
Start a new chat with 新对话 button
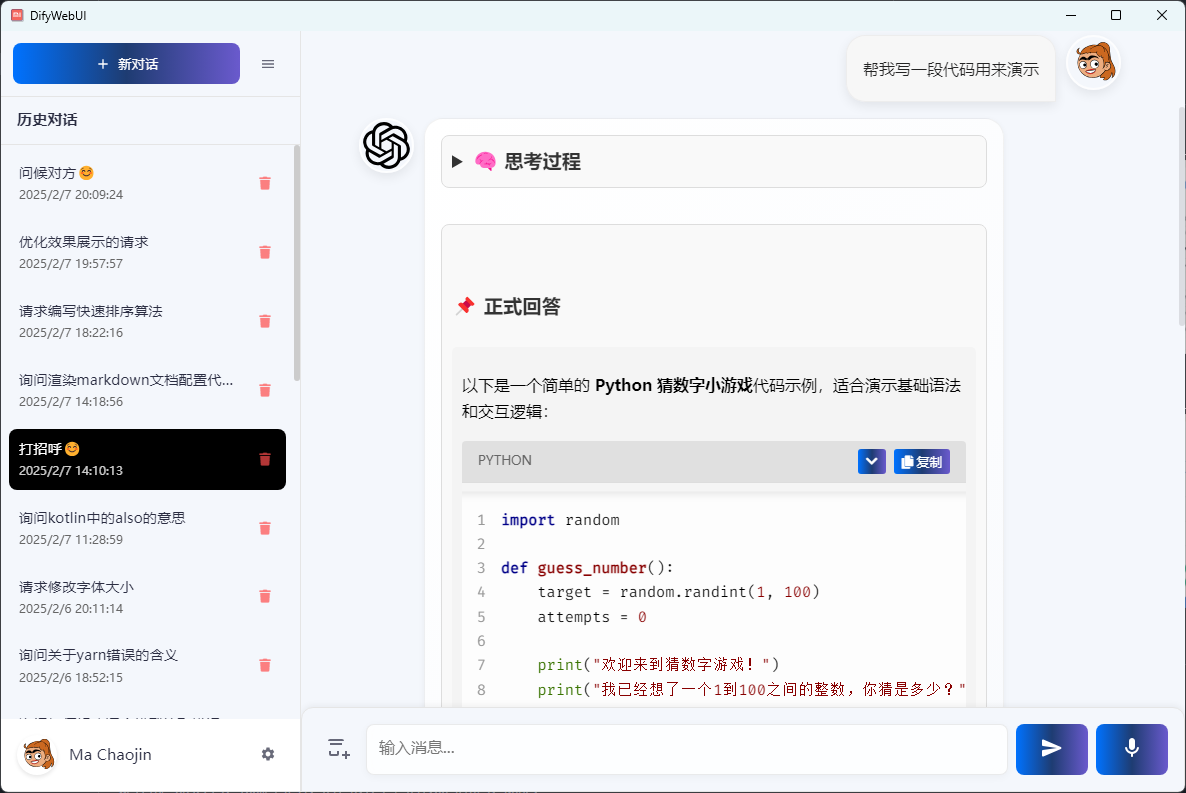click(x=126, y=64)
